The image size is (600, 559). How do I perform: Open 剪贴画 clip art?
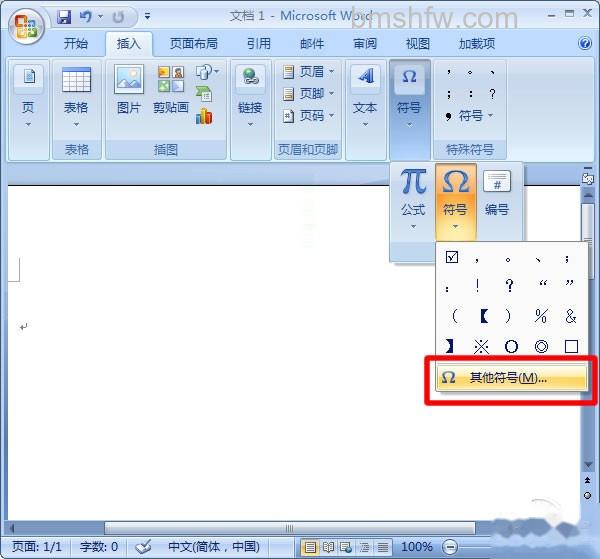click(171, 90)
